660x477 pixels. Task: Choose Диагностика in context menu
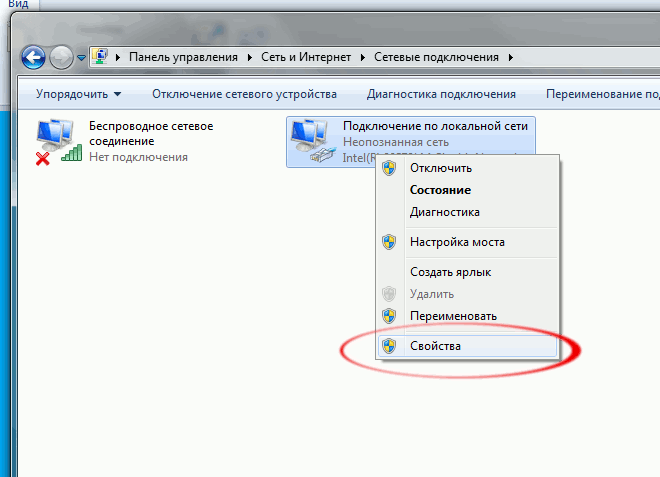click(467, 212)
